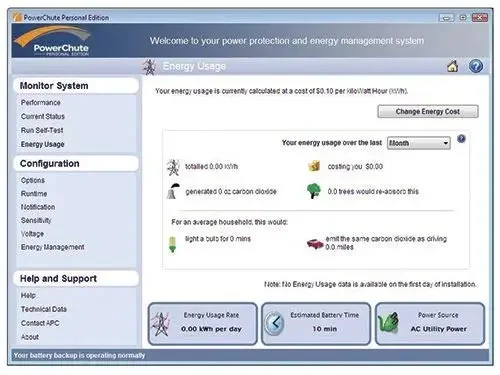Click the red car carbon dioxide icon
Screen dimensions: 500x375
pos(315,244)
